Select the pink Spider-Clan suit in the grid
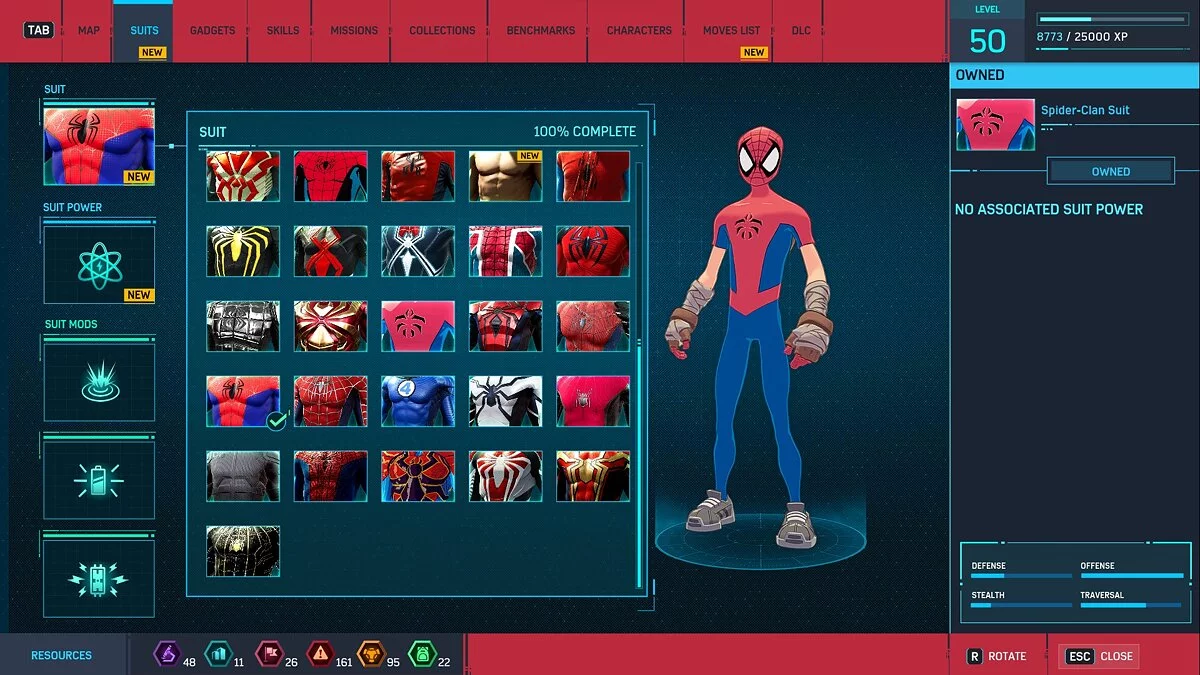1200x675 pixels. pyautogui.click(x=418, y=326)
